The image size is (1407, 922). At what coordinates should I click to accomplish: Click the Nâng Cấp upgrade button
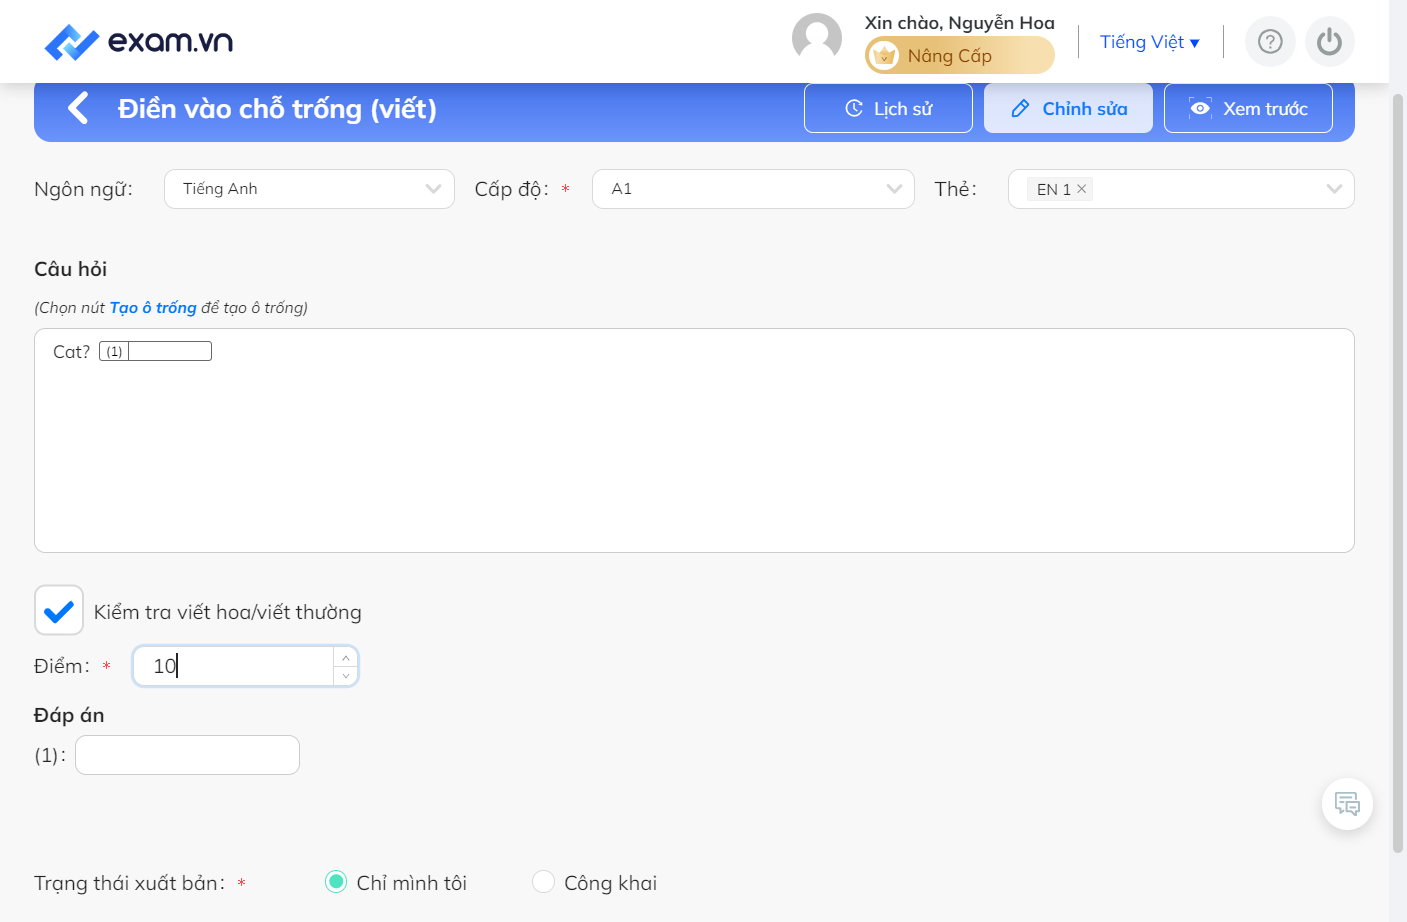coord(959,55)
